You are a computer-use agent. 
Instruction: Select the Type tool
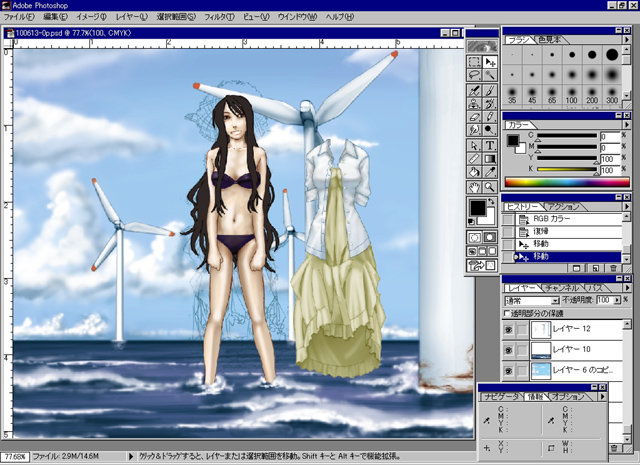490,146
